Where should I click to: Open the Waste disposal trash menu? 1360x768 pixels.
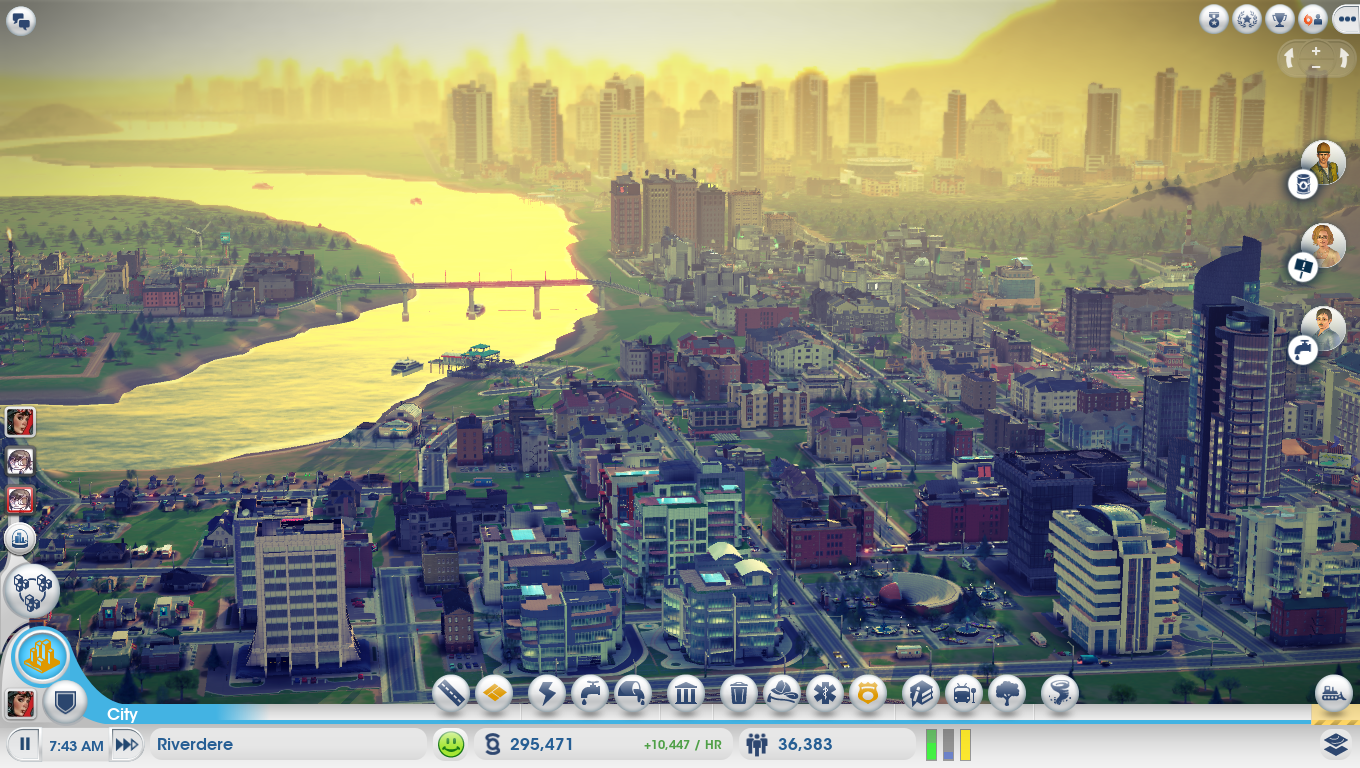tap(738, 692)
